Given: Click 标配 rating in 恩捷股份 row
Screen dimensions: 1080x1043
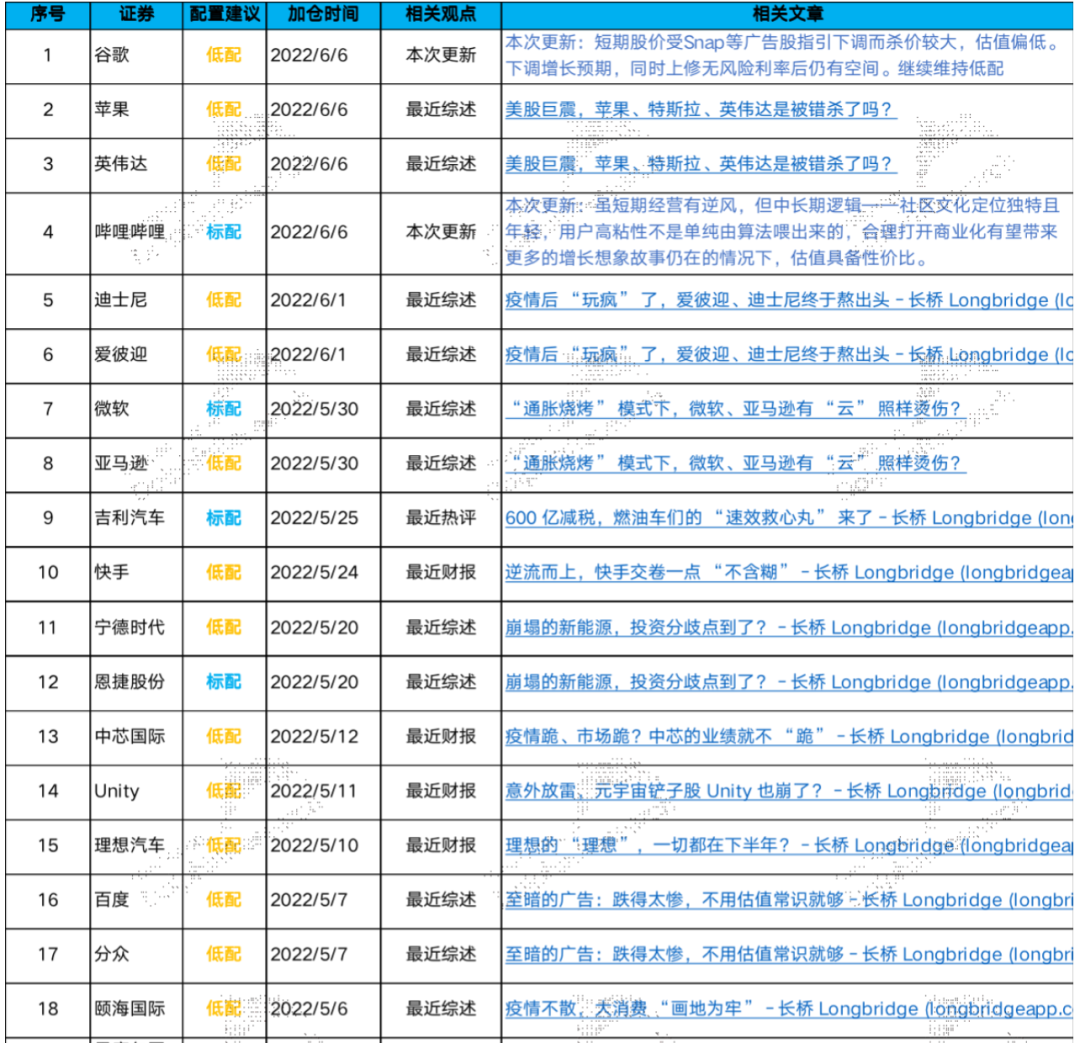Looking at the screenshot, I should pos(224,682).
